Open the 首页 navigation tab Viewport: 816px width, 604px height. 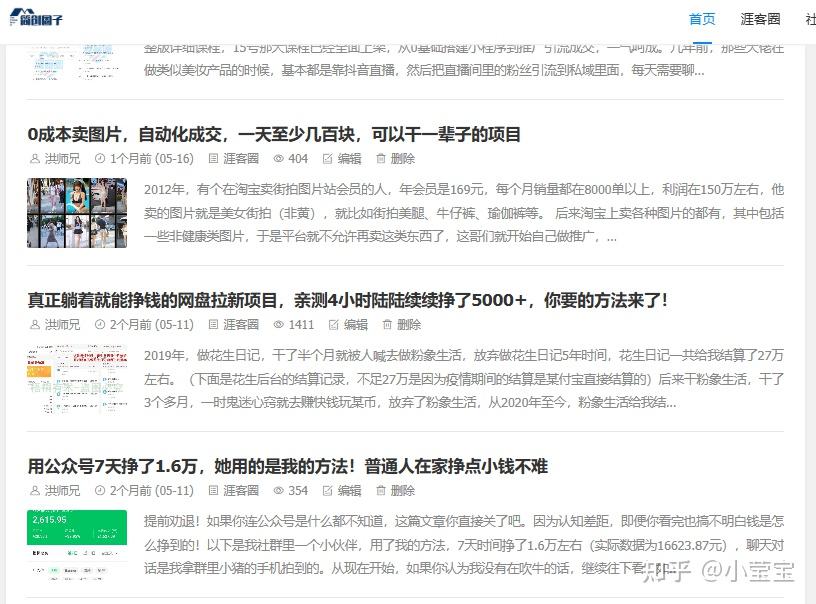pyautogui.click(x=702, y=19)
